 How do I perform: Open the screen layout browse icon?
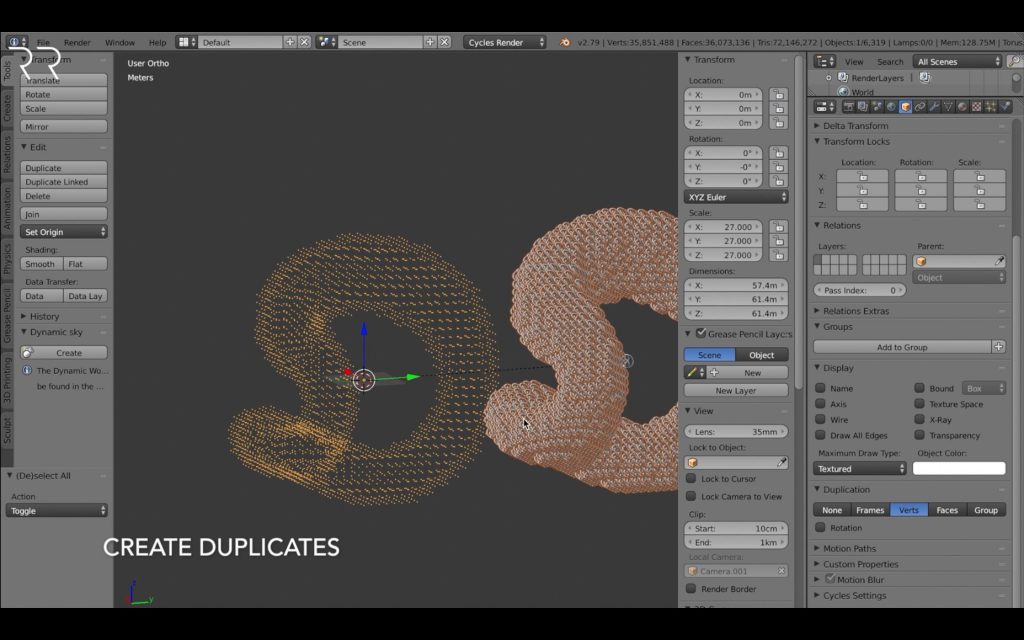187,42
